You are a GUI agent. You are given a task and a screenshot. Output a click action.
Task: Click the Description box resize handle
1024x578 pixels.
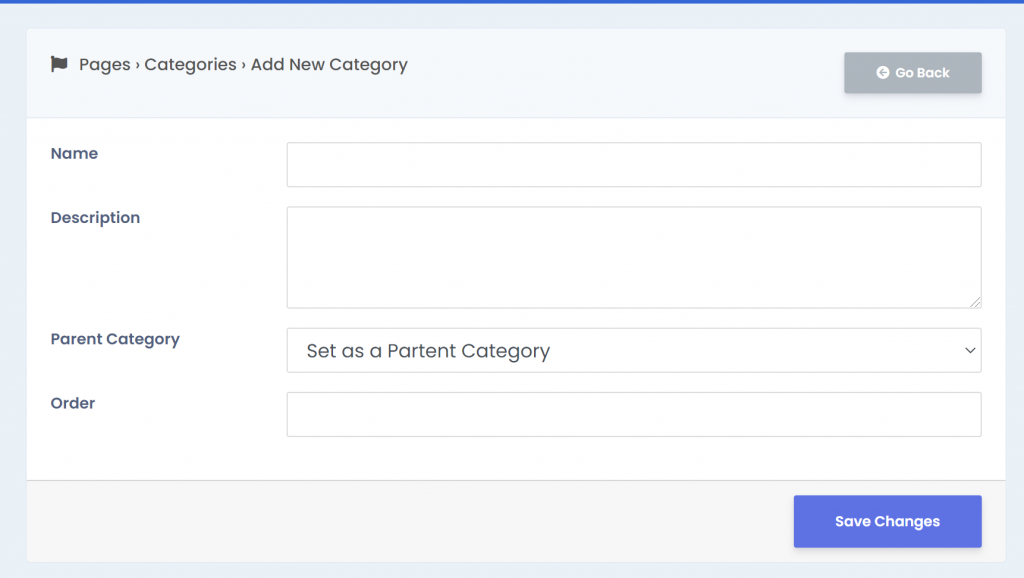975,302
